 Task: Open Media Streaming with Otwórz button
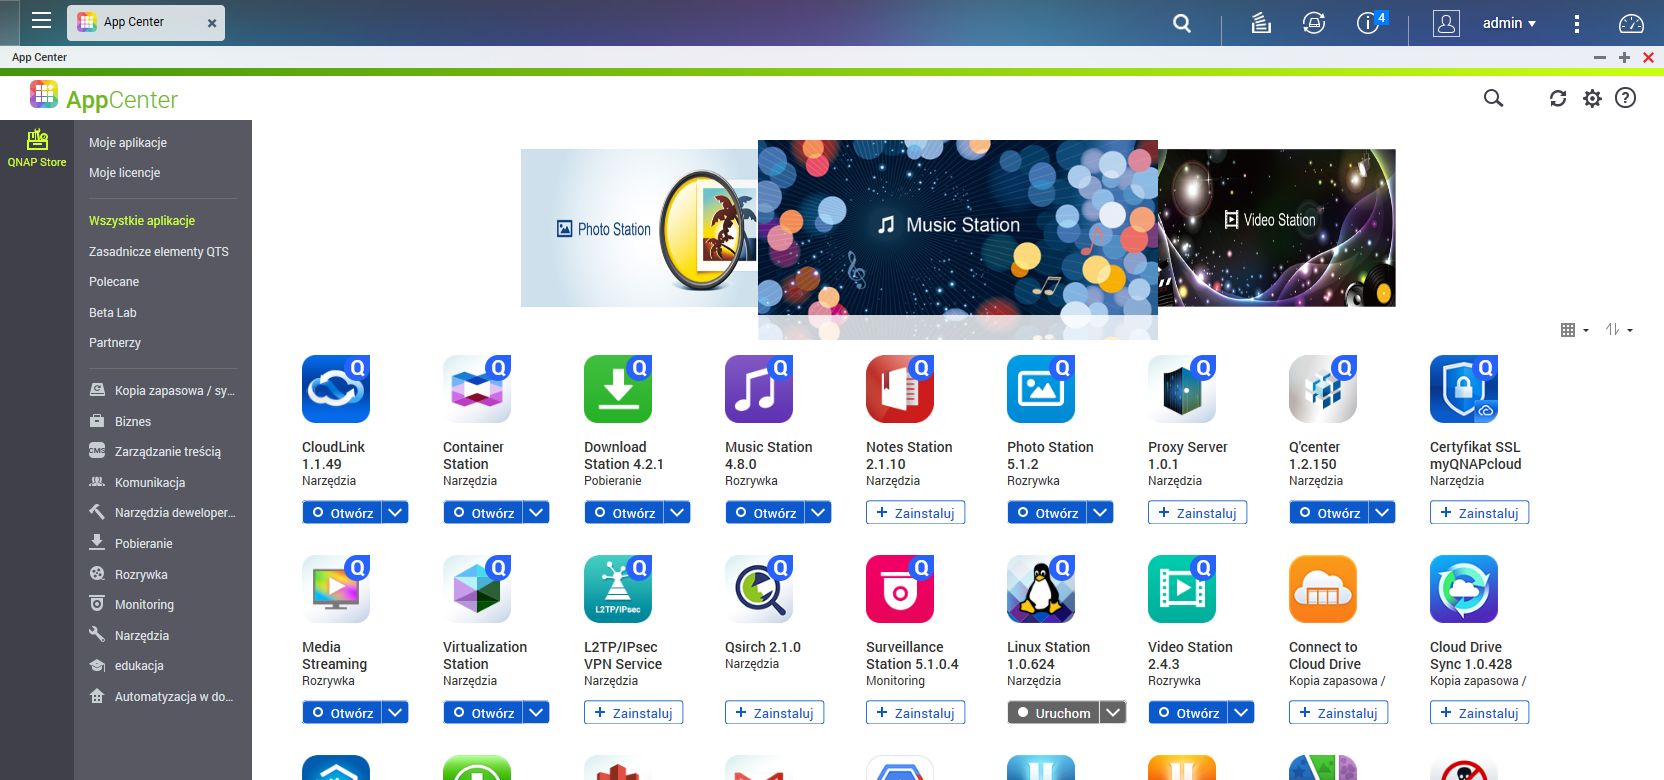point(342,713)
